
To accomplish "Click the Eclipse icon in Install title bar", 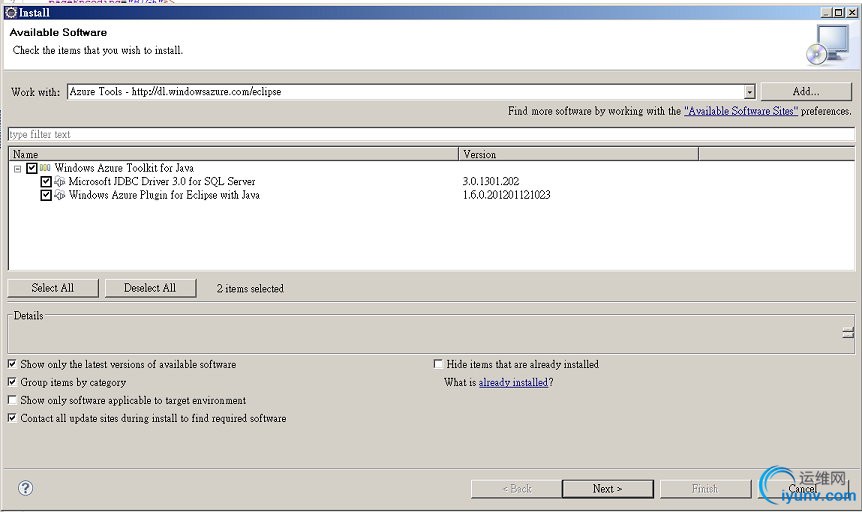I will 10,12.
